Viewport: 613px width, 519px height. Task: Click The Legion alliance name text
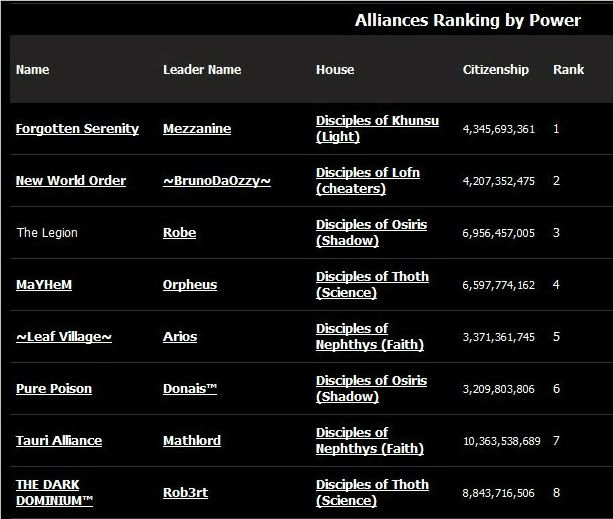(47, 233)
